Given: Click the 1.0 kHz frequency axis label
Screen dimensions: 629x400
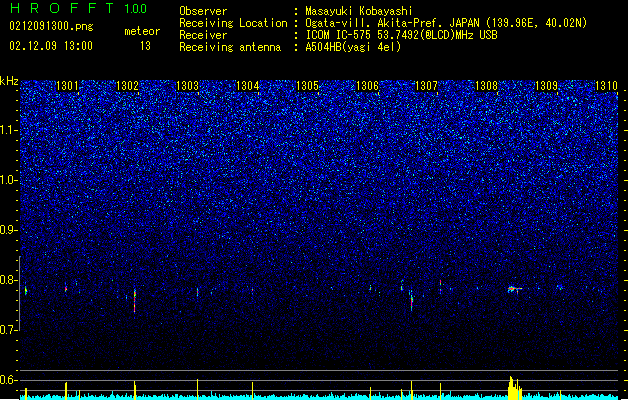Looking at the screenshot, I should point(8,180).
